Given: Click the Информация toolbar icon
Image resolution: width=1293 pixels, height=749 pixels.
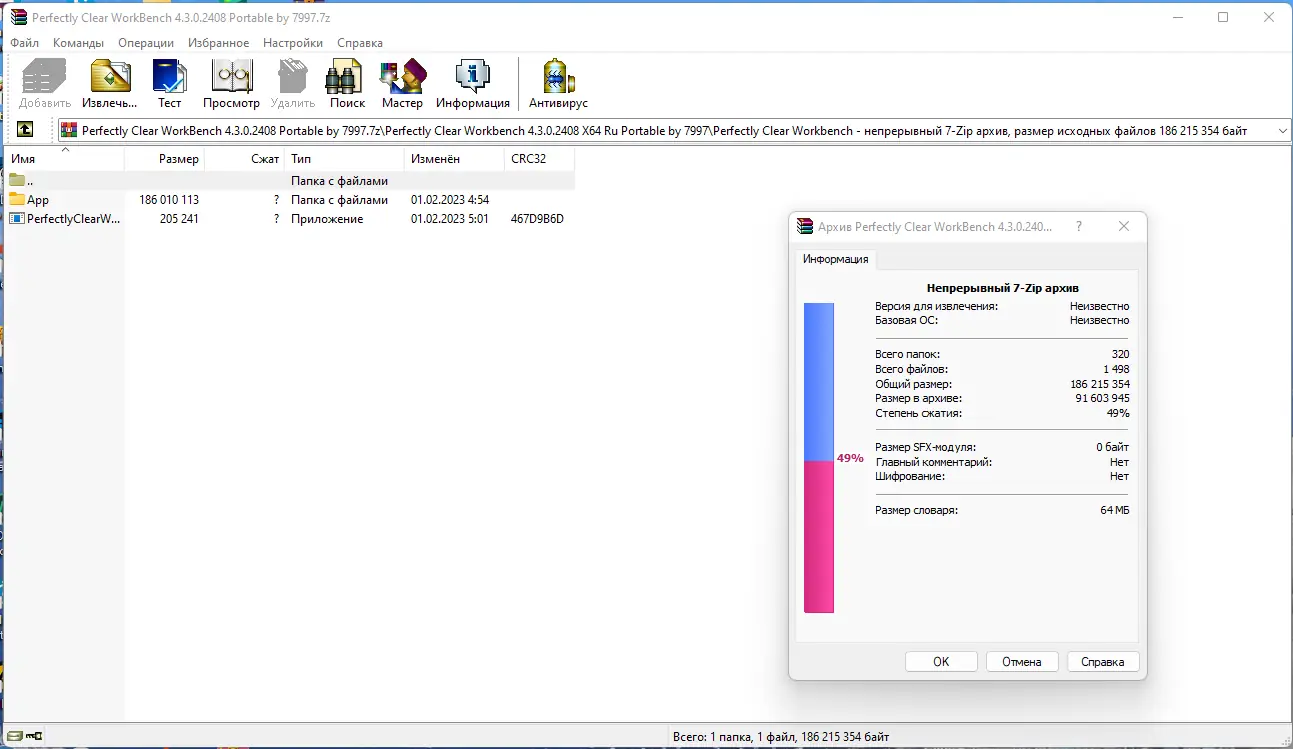Looking at the screenshot, I should point(473,76).
